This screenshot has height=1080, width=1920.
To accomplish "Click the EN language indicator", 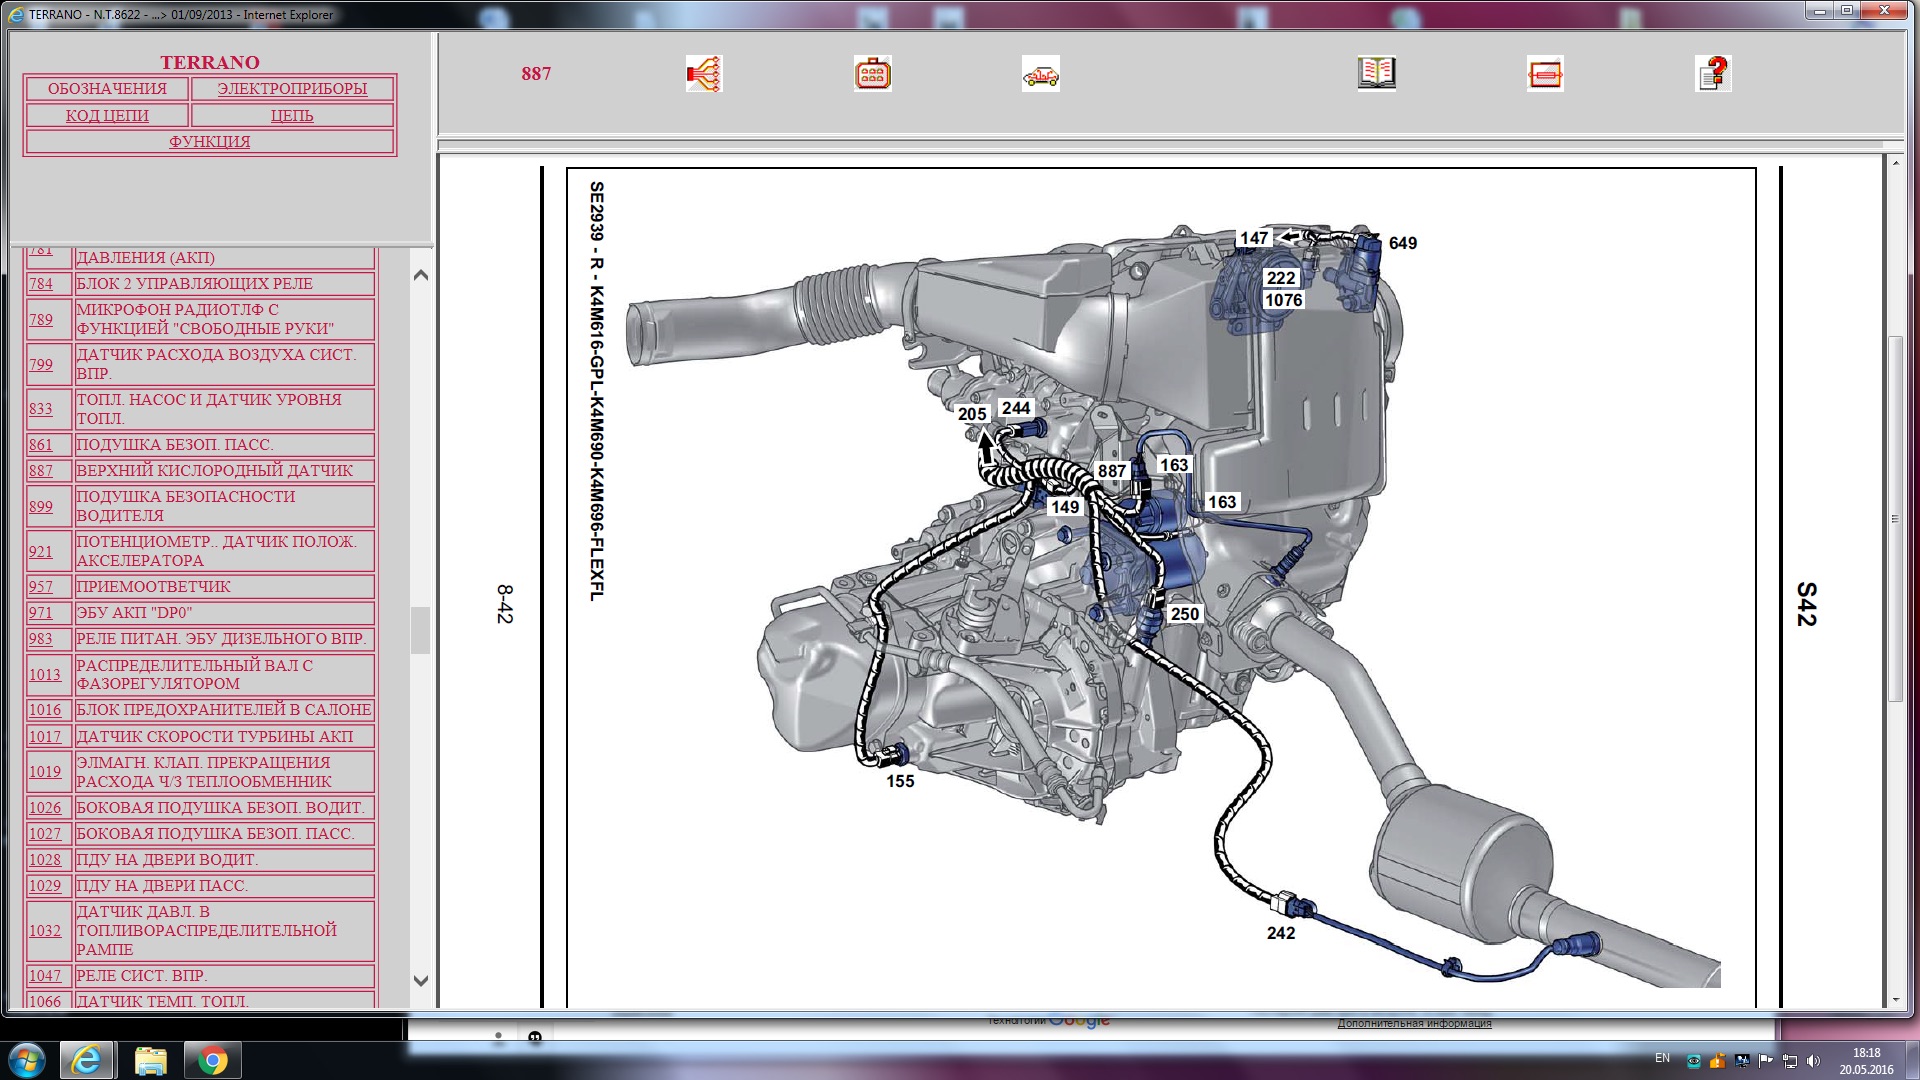I will (1662, 1058).
